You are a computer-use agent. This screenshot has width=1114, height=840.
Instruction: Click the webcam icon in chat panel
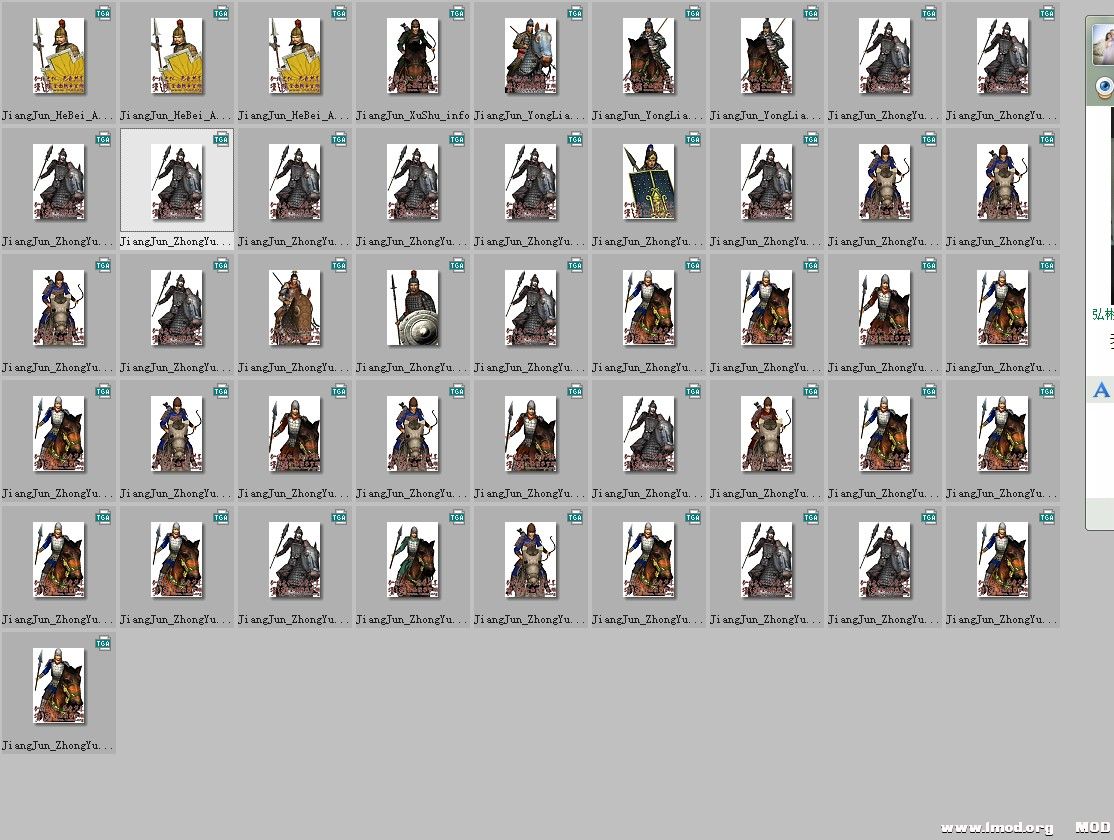tap(1104, 88)
